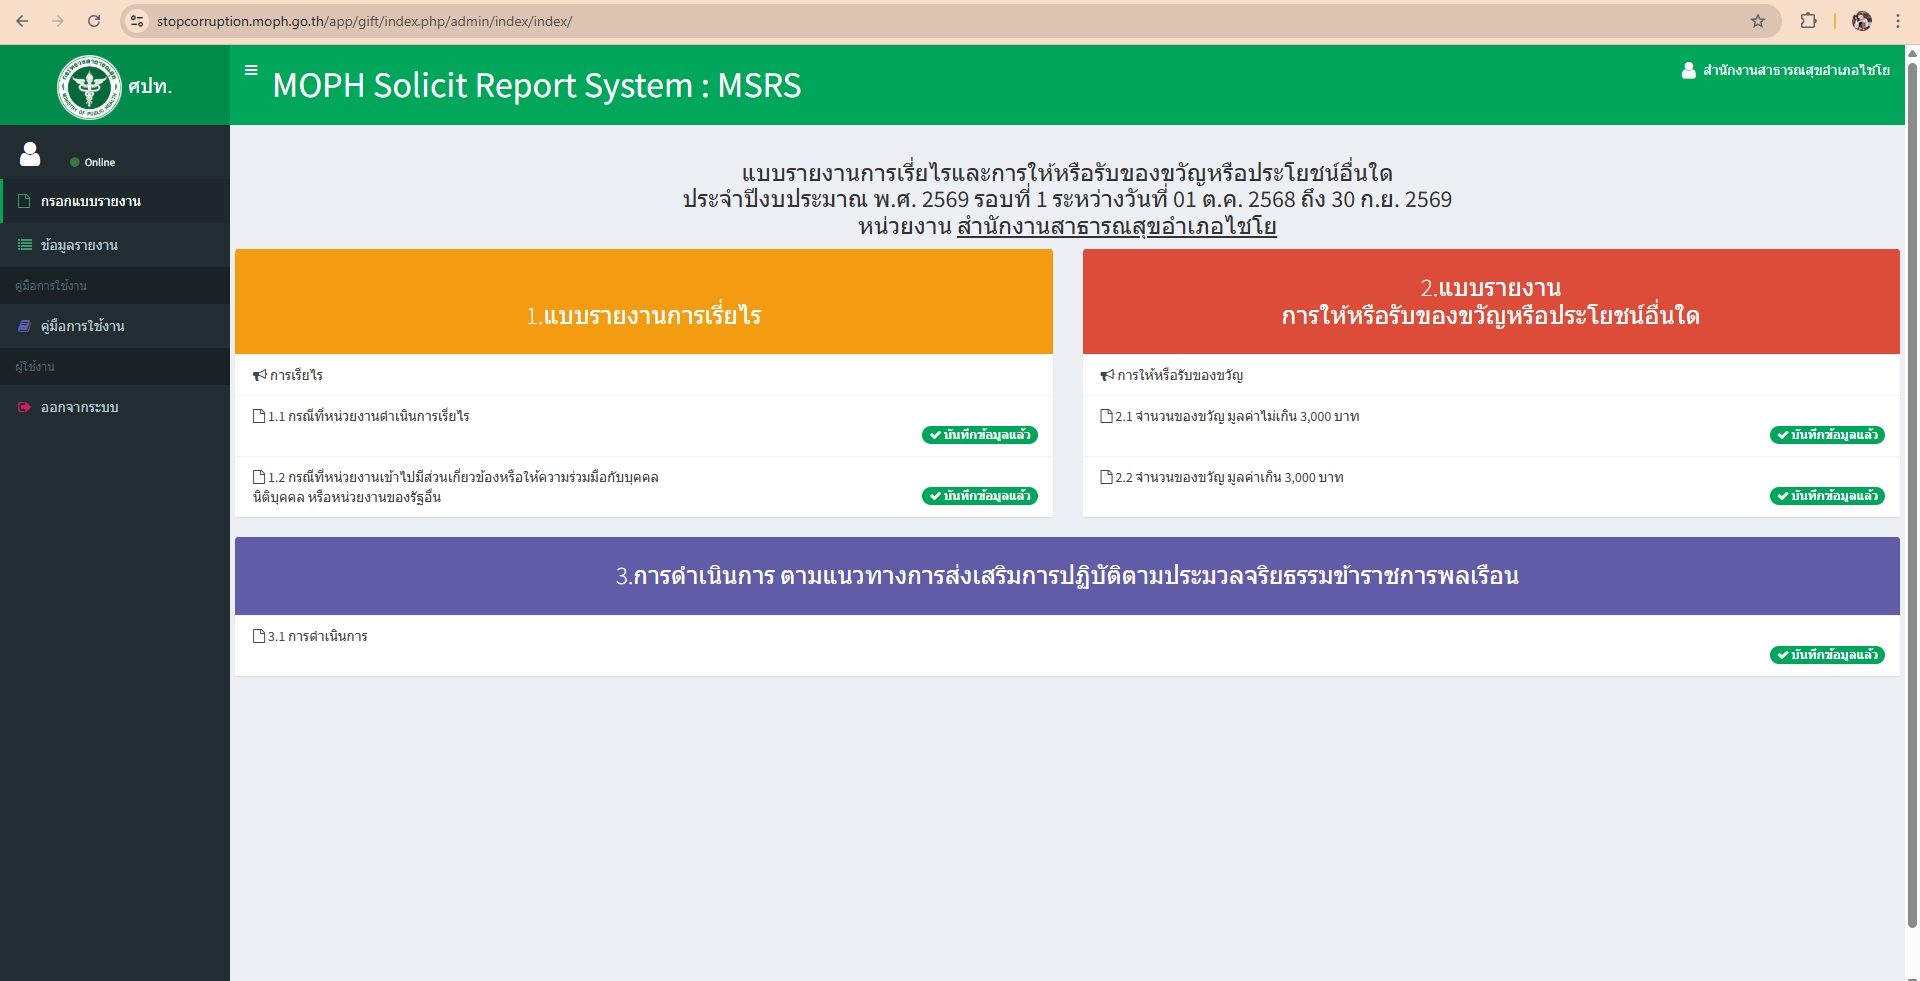
Task: Open the browser extensions puzzle icon
Action: click(1808, 21)
